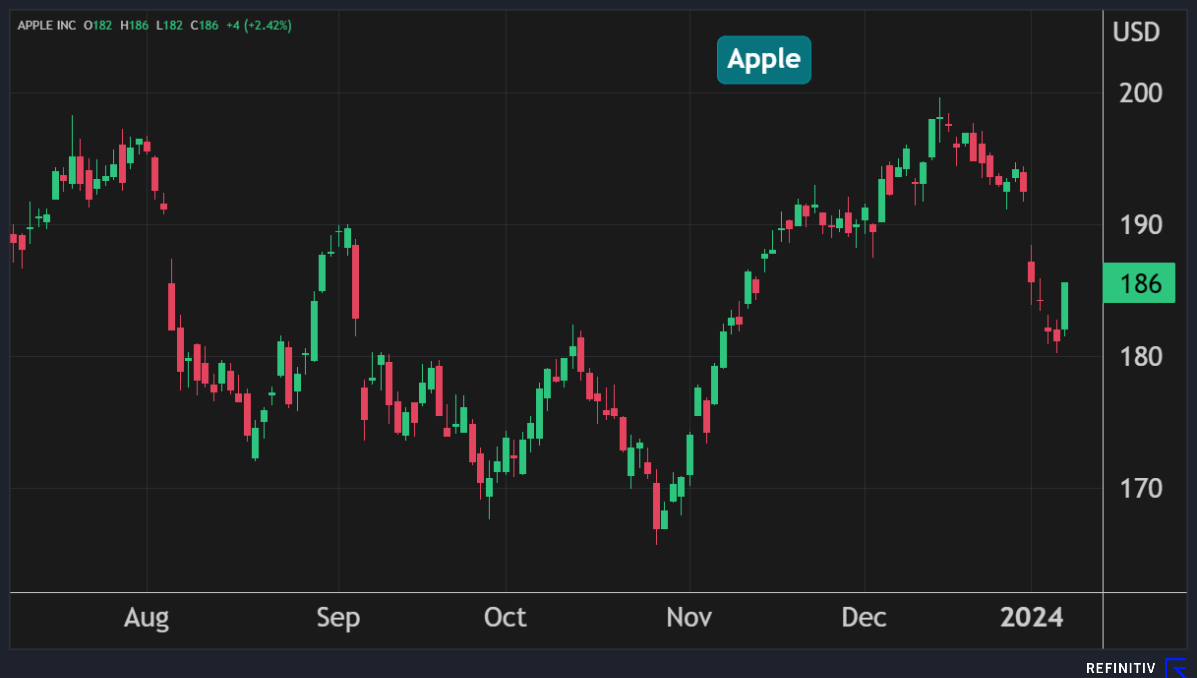Click the Refinitiv logo icon
This screenshot has height=678, width=1197.
[1176, 667]
